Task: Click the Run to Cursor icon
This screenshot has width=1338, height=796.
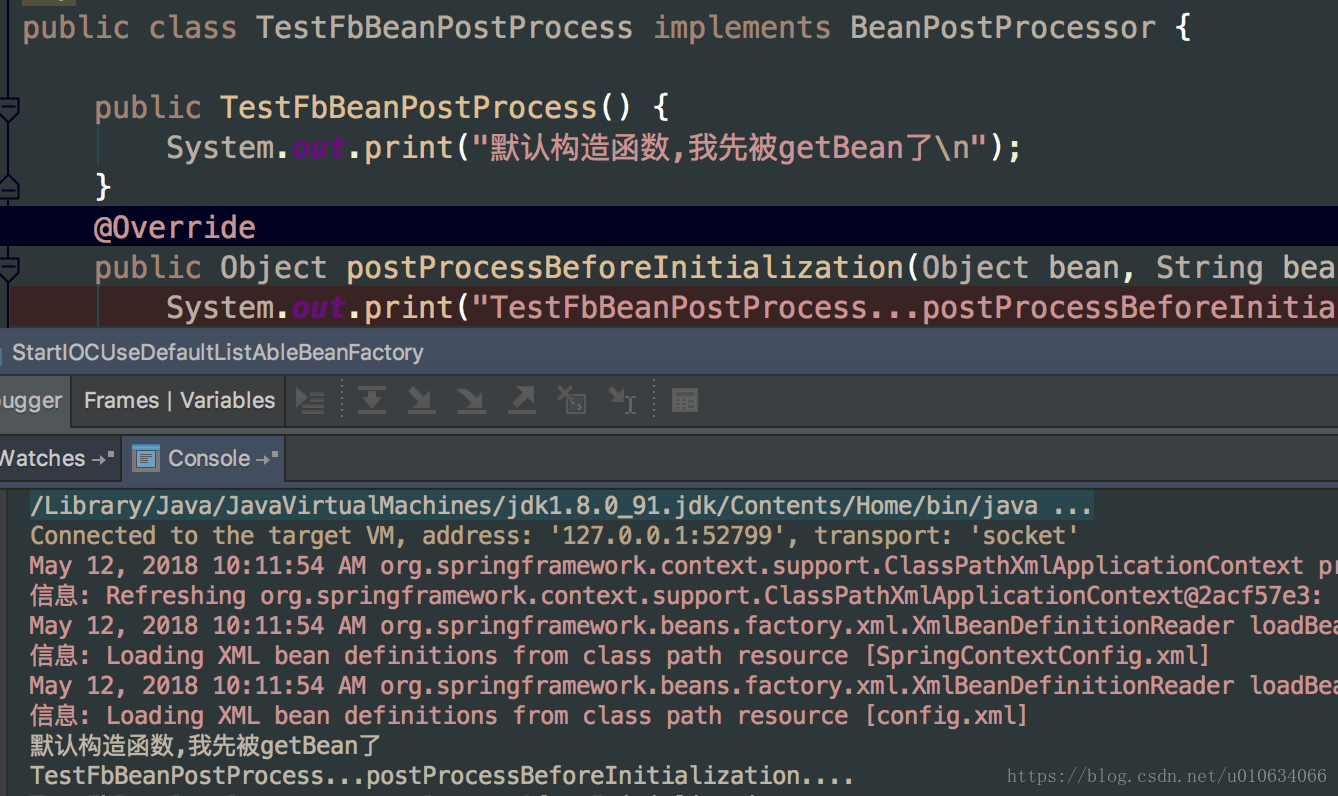Action: (x=622, y=401)
